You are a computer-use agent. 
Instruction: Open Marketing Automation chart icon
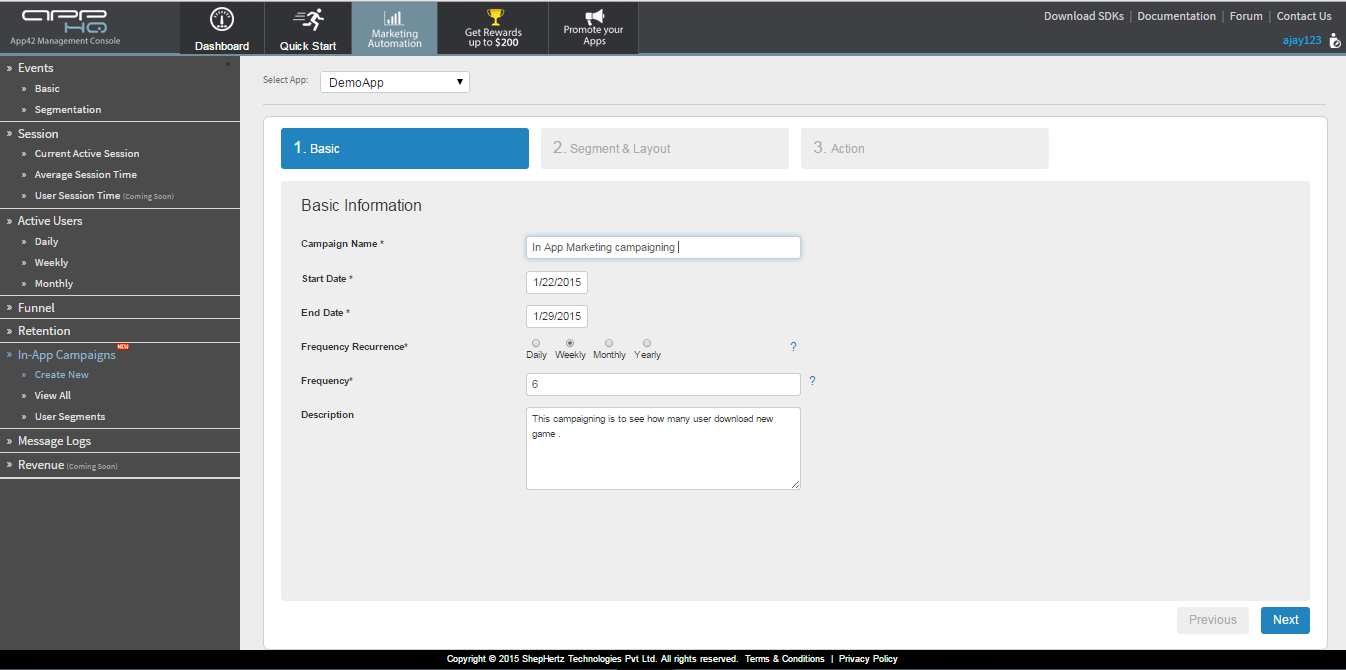click(394, 18)
